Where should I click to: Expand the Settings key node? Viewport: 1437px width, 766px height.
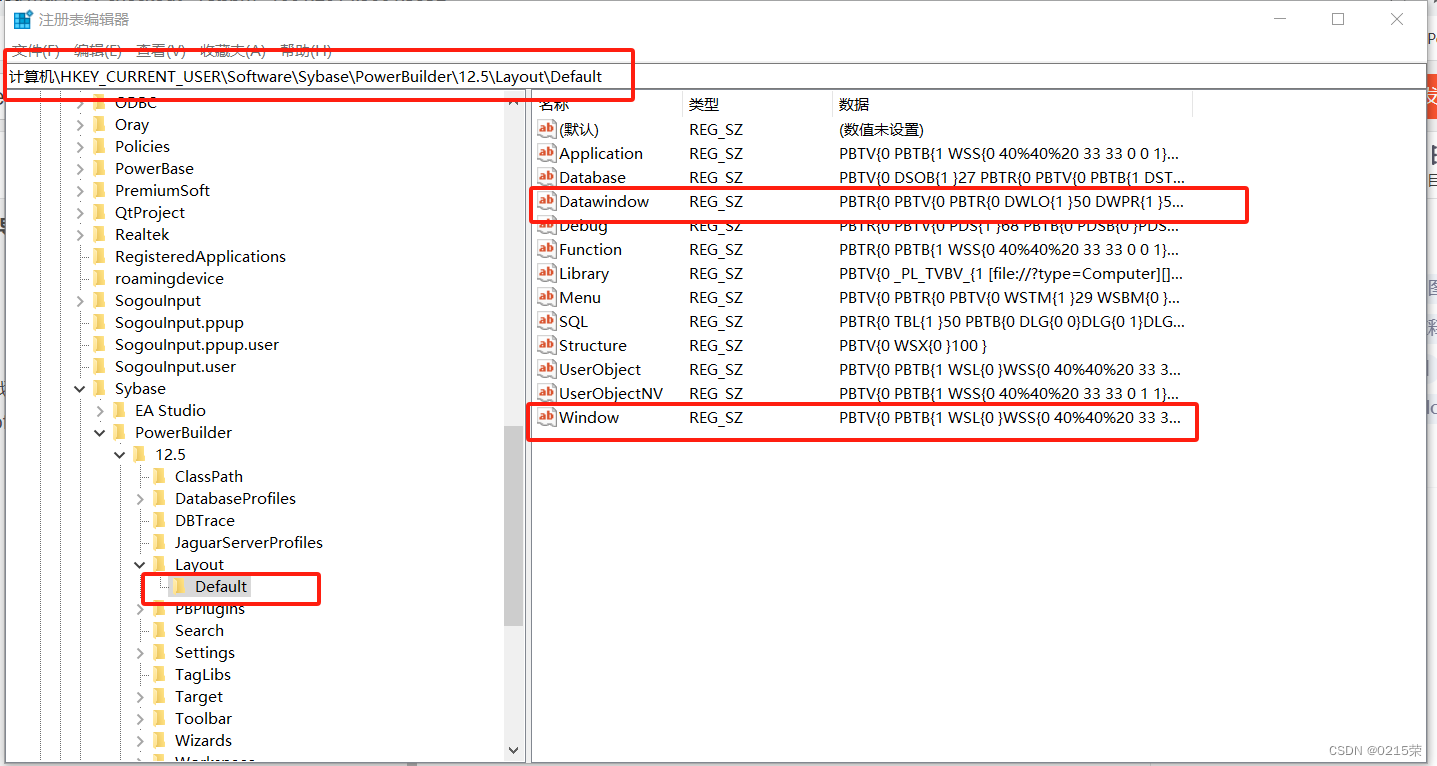(140, 653)
